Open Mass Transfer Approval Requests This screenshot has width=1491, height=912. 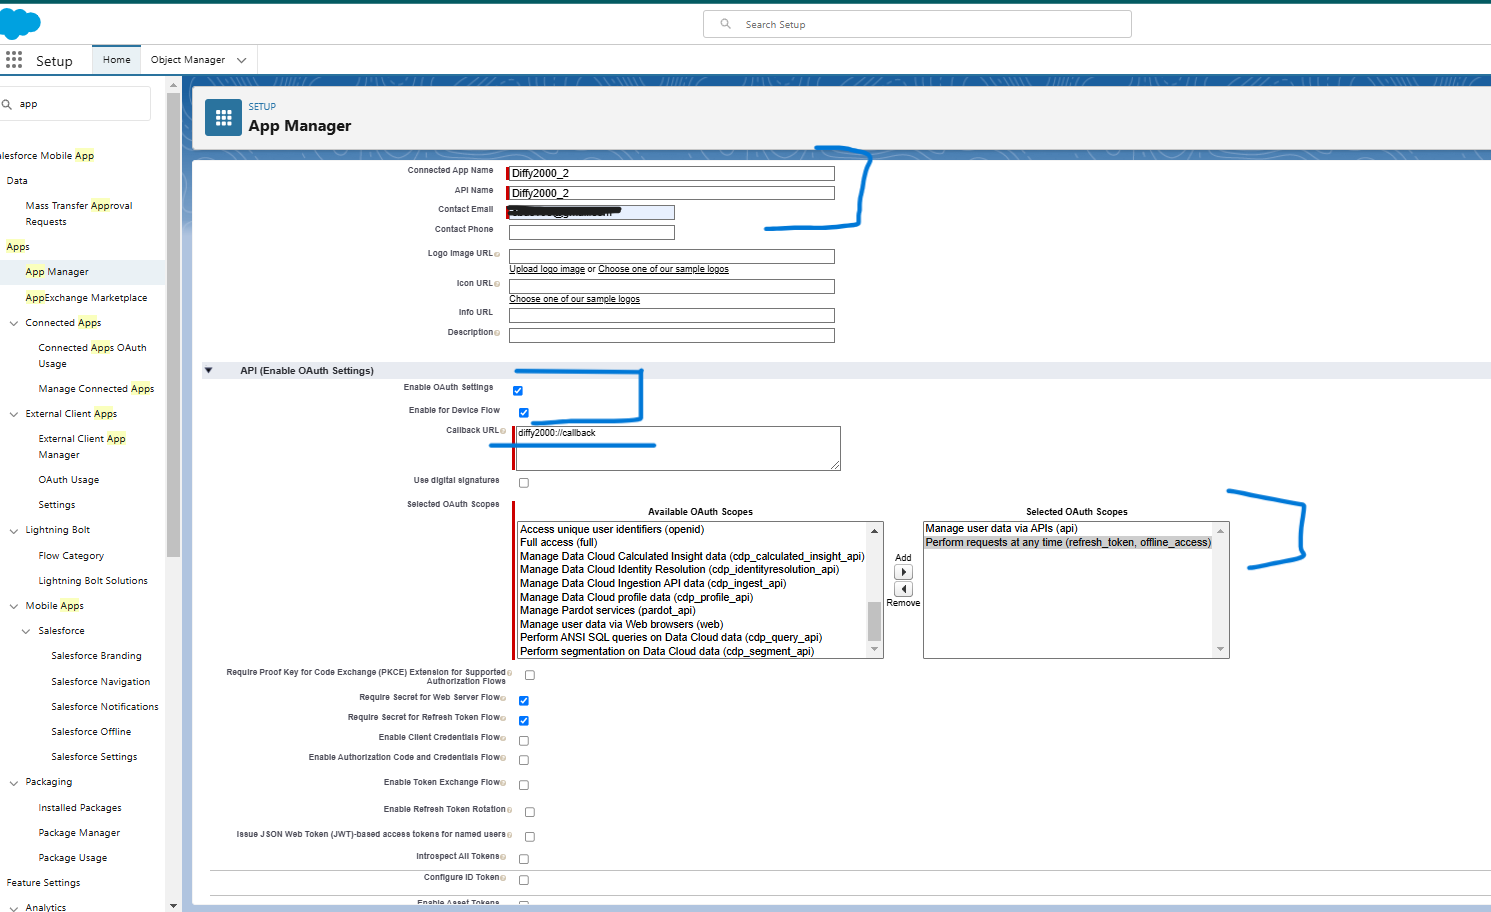coord(79,214)
